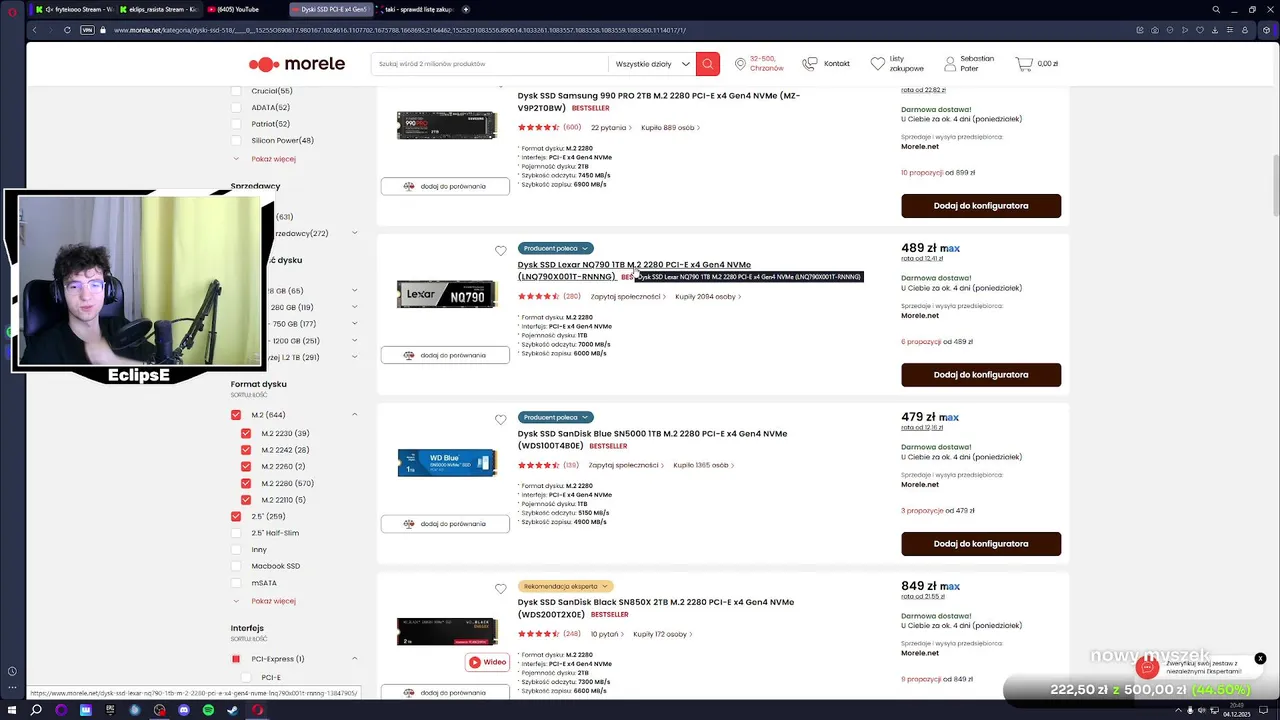Add Lexar NQ790 to wishlist heart
The width and height of the screenshot is (1280, 720).
tap(501, 251)
